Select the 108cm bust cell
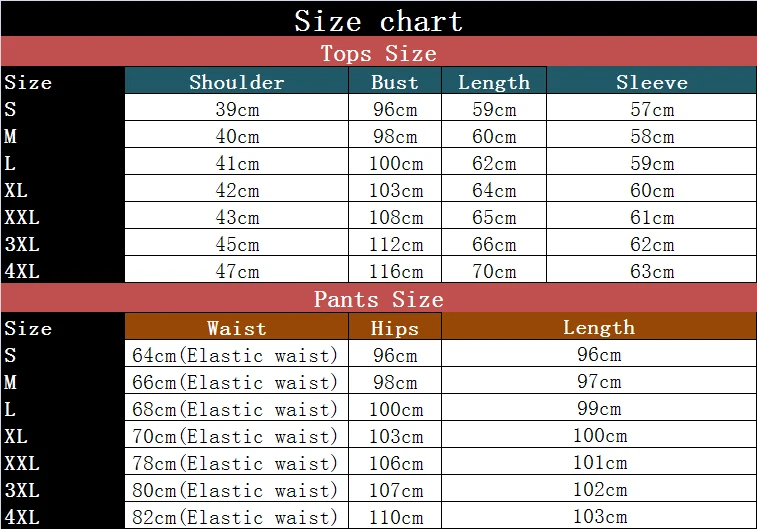Image resolution: width=757 pixels, height=529 pixels. click(x=395, y=217)
